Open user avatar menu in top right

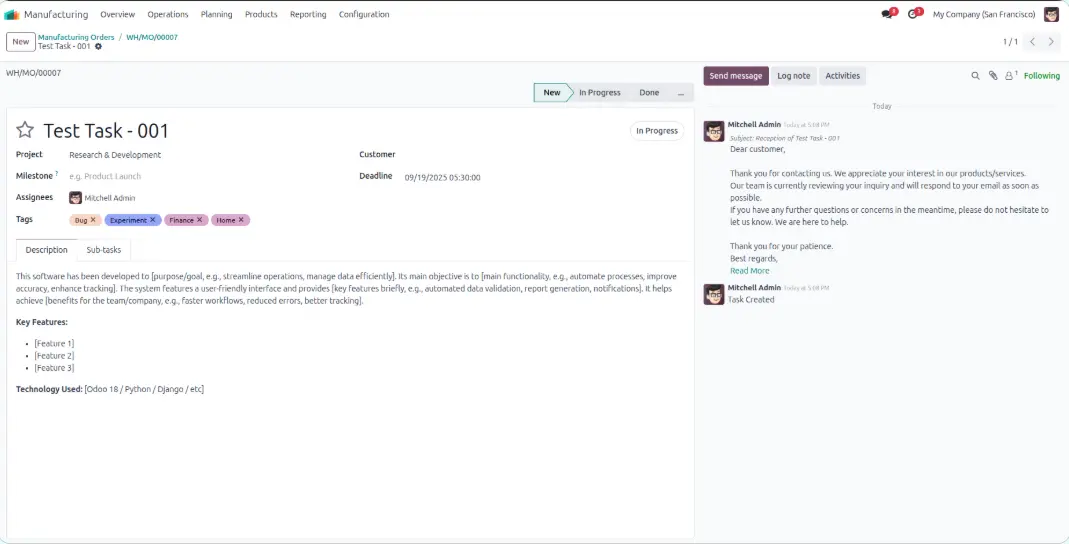click(1051, 15)
